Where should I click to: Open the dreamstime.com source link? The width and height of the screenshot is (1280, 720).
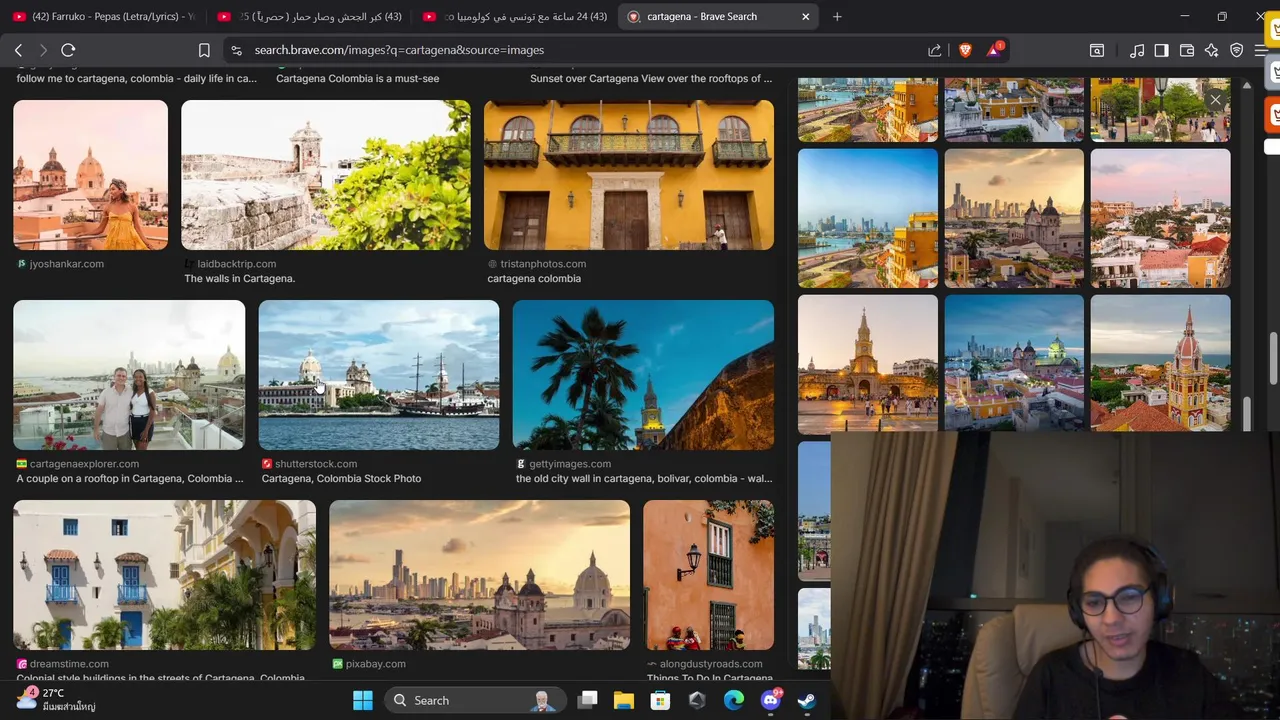[x=69, y=664]
